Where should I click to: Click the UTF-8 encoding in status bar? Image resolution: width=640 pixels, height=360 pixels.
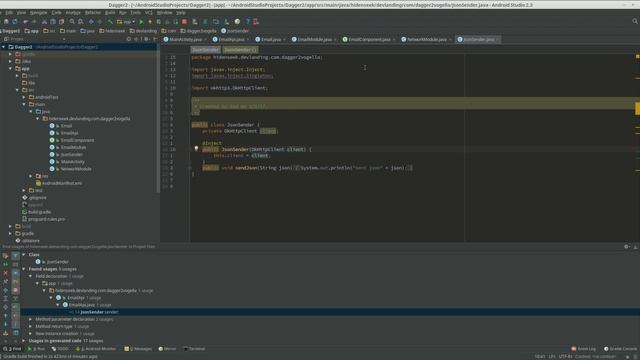coord(565,356)
